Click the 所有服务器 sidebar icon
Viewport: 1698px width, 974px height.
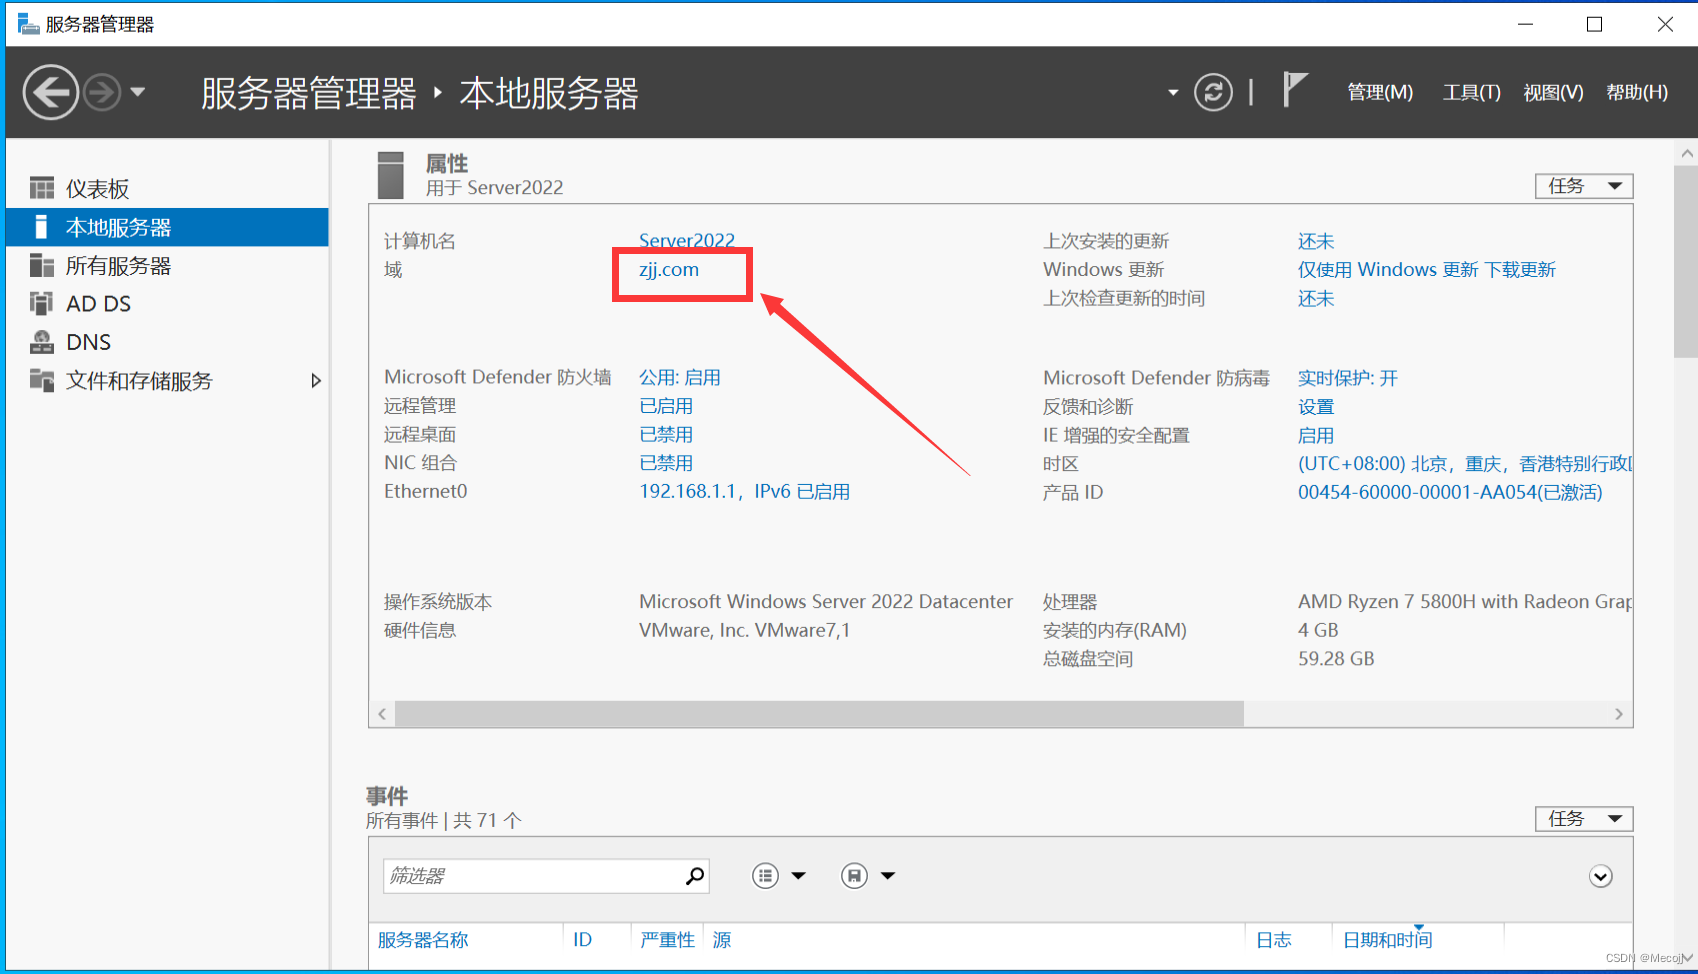click(x=42, y=265)
